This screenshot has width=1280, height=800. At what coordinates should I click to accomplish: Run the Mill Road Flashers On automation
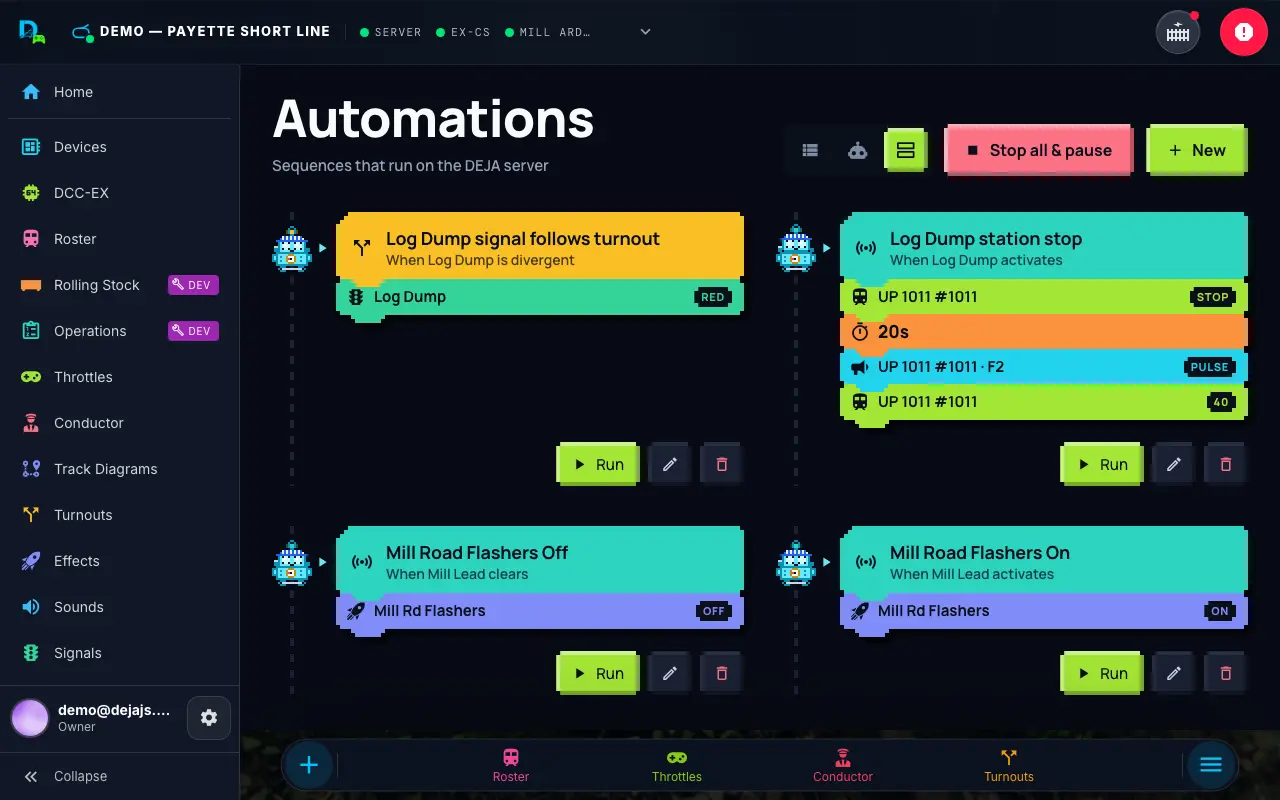(x=1102, y=673)
